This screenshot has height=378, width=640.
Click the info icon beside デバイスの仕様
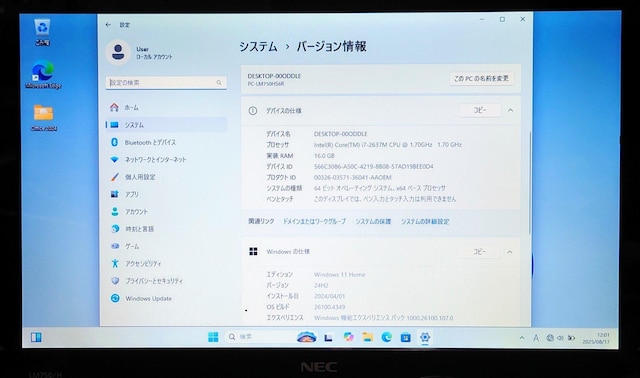click(253, 111)
